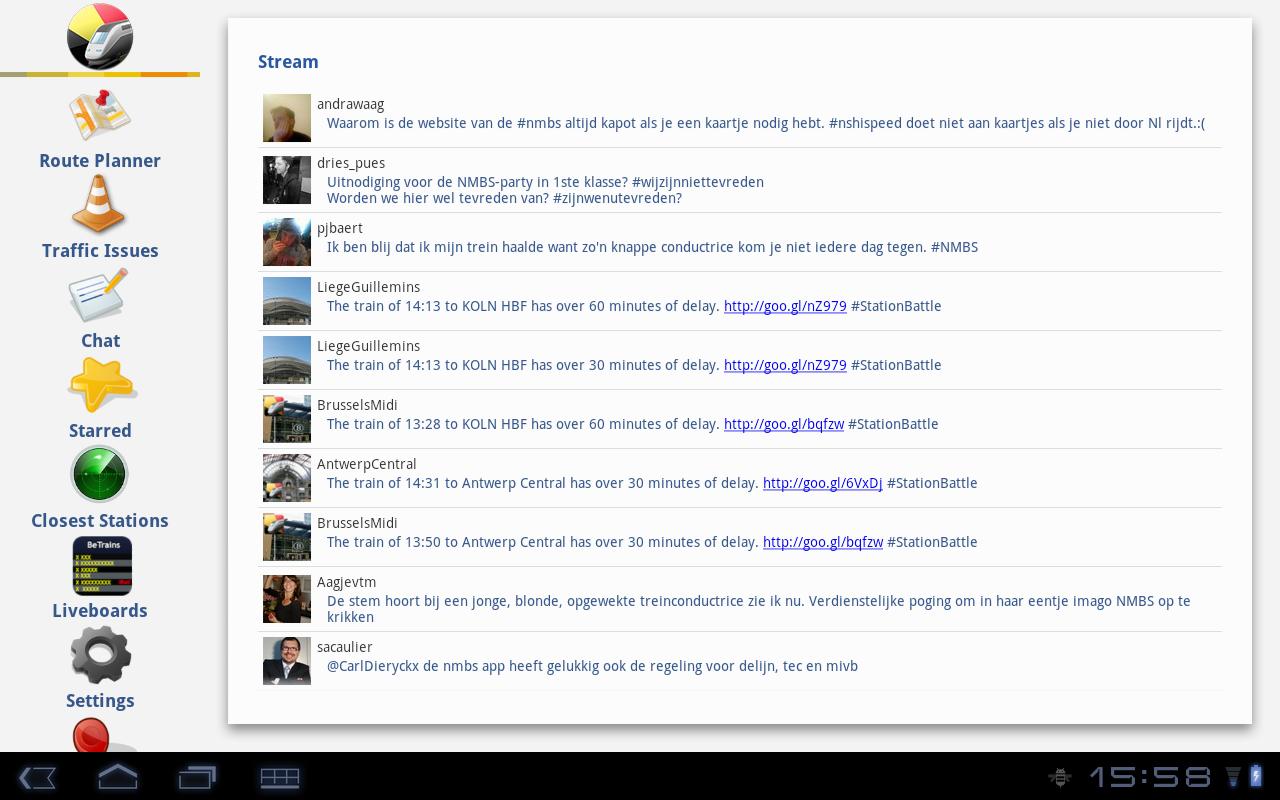Open the Chat notepad icon
1280x800 pixels.
99,295
